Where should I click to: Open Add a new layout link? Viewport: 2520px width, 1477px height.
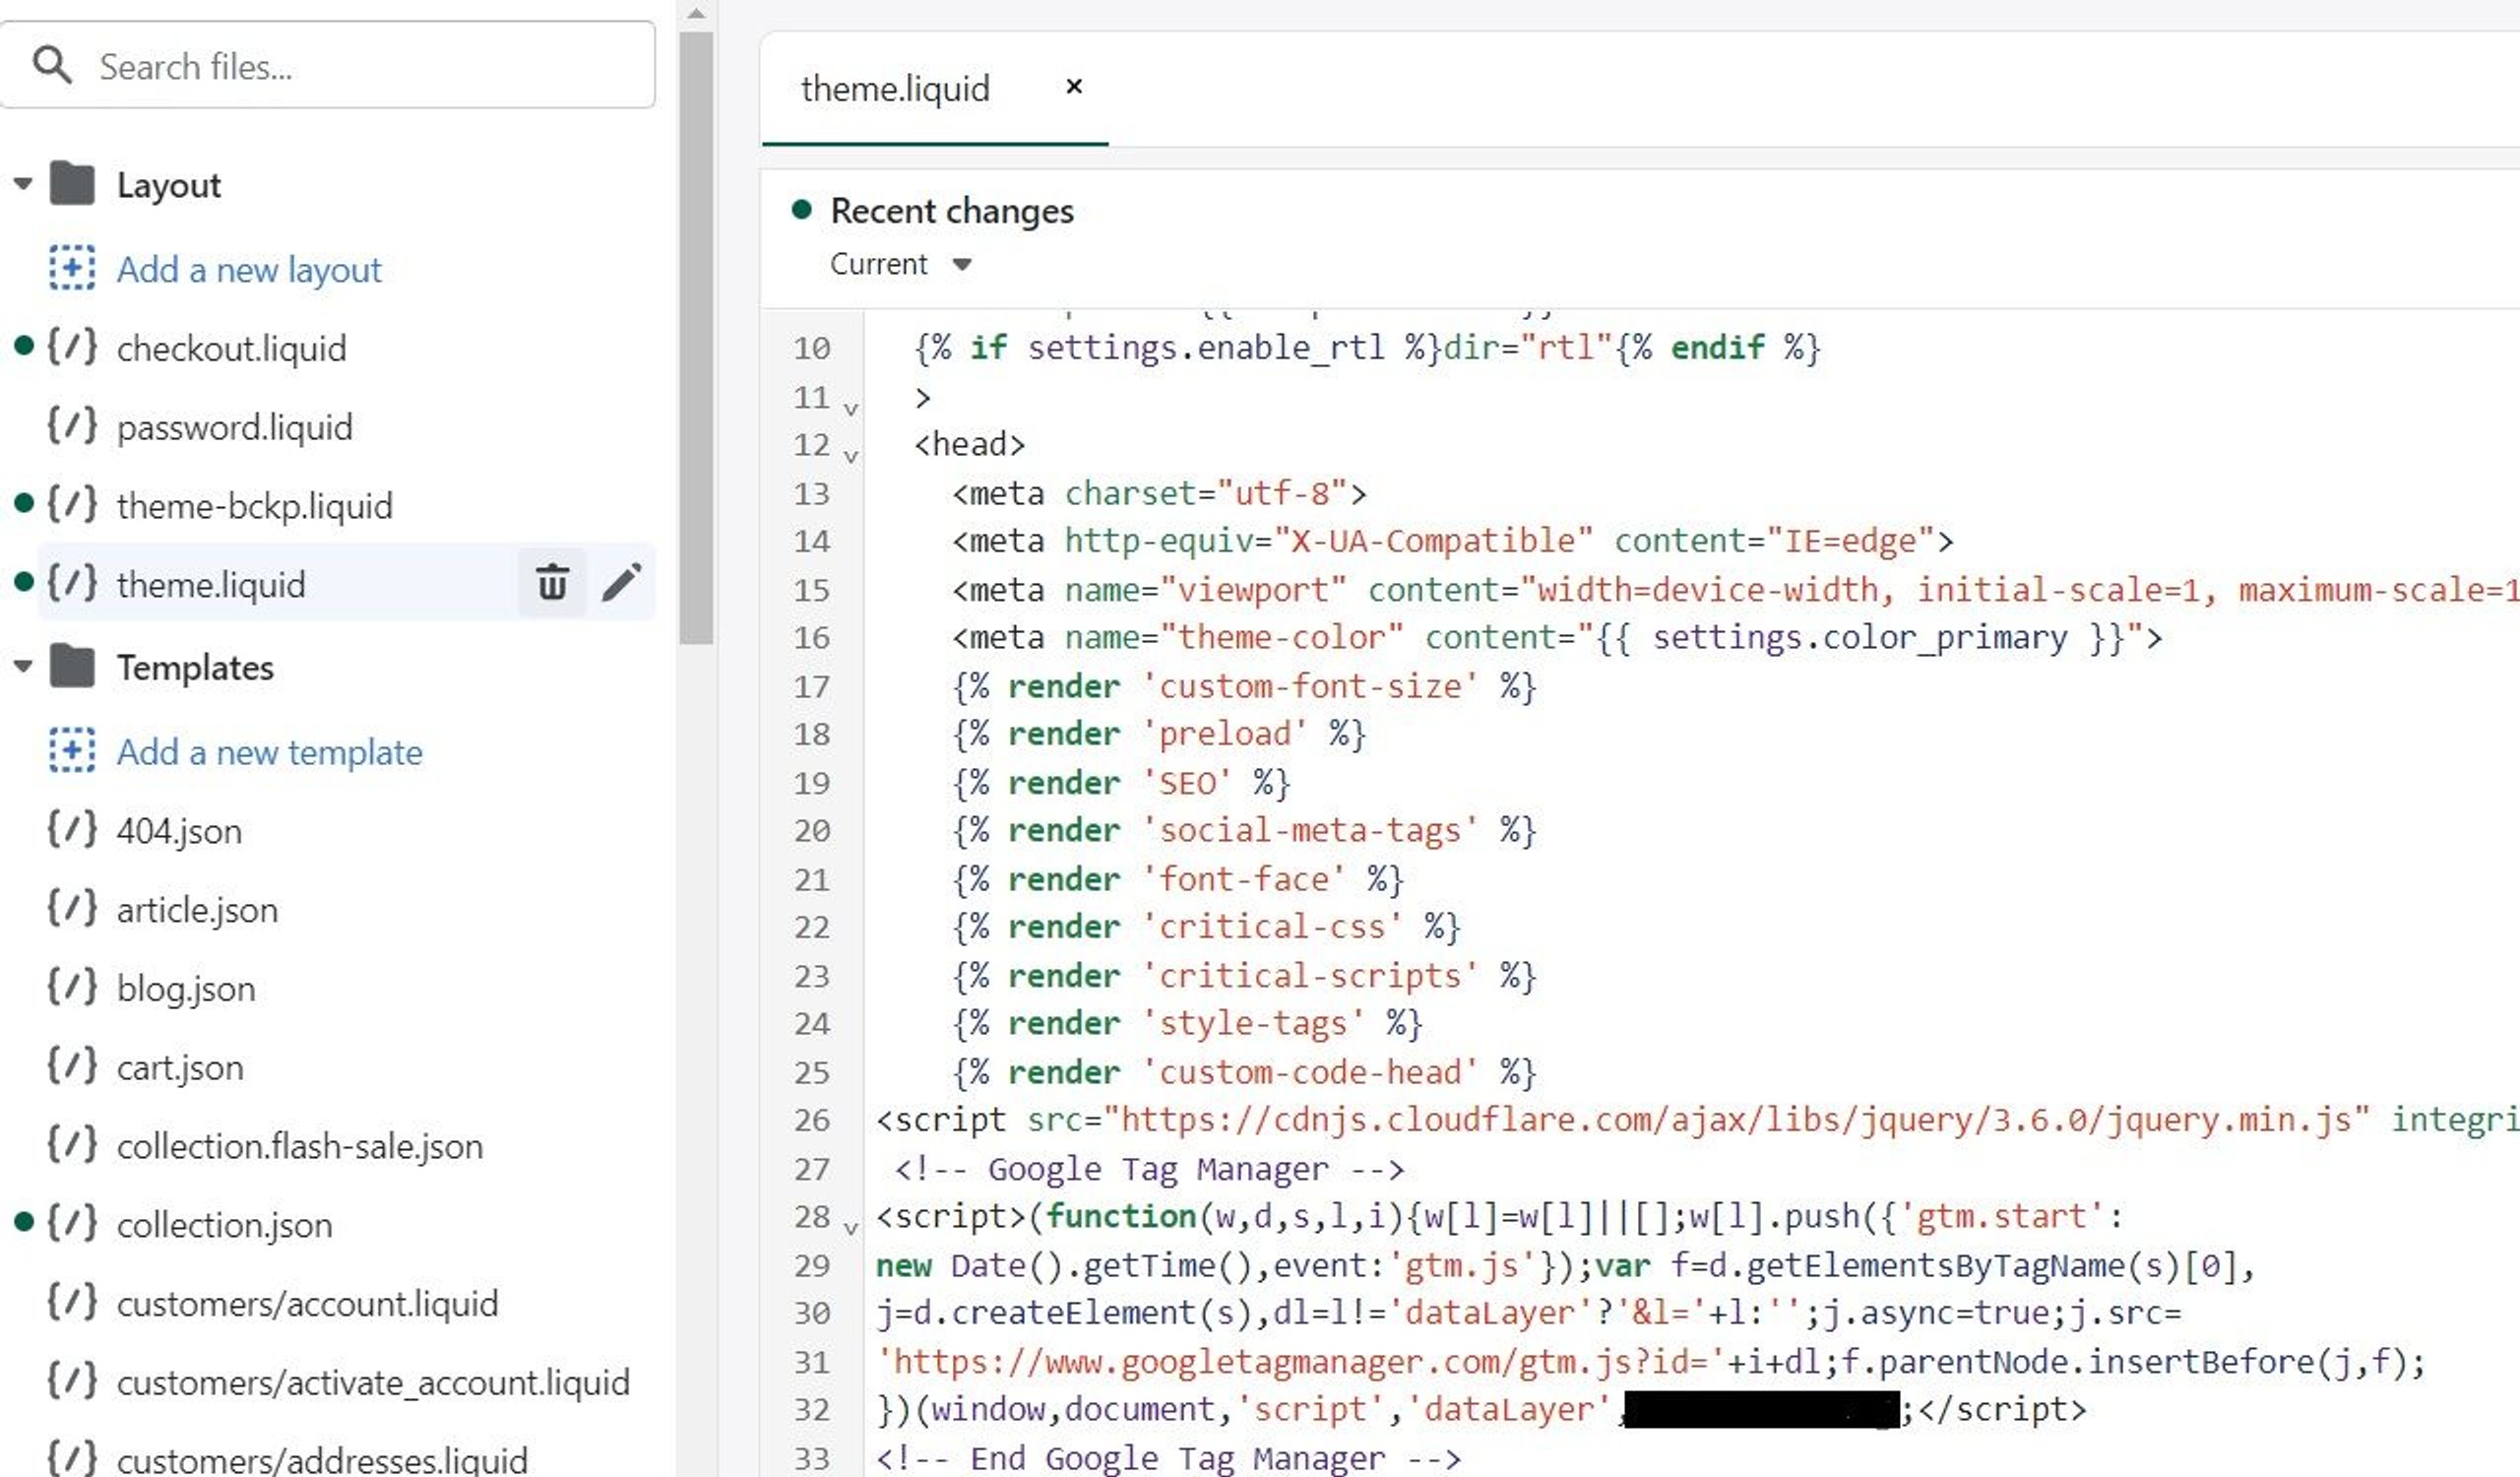coord(249,270)
